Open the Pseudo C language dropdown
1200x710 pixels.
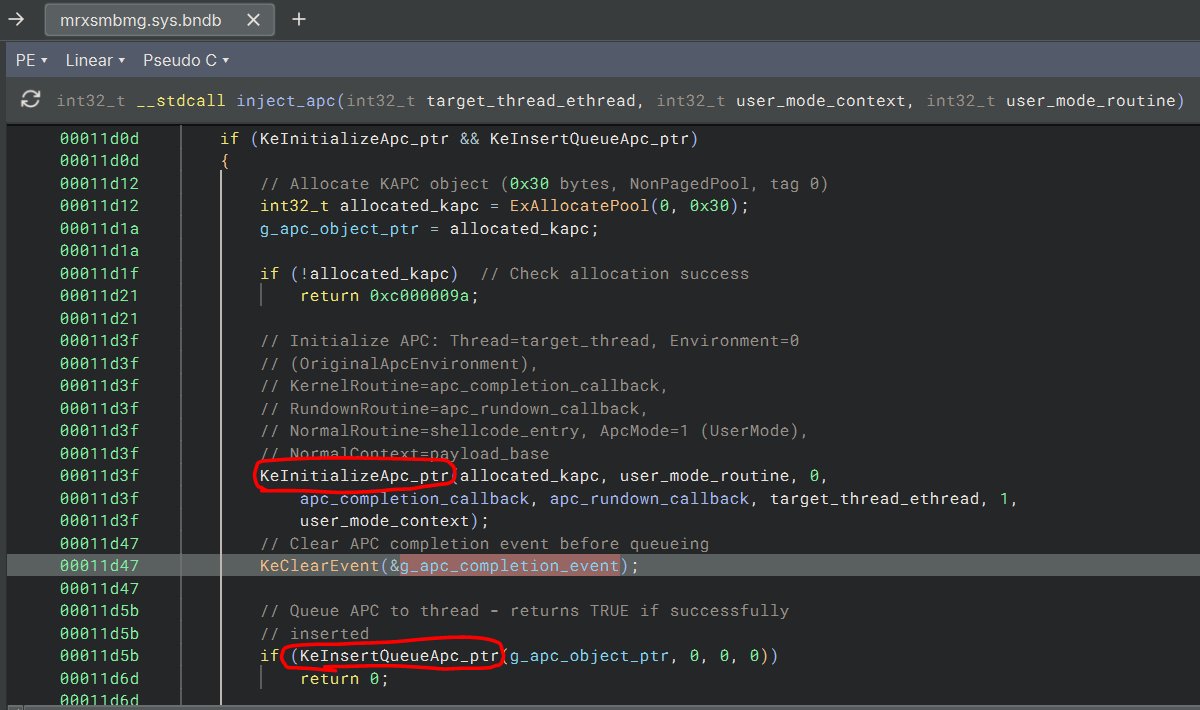tap(186, 60)
